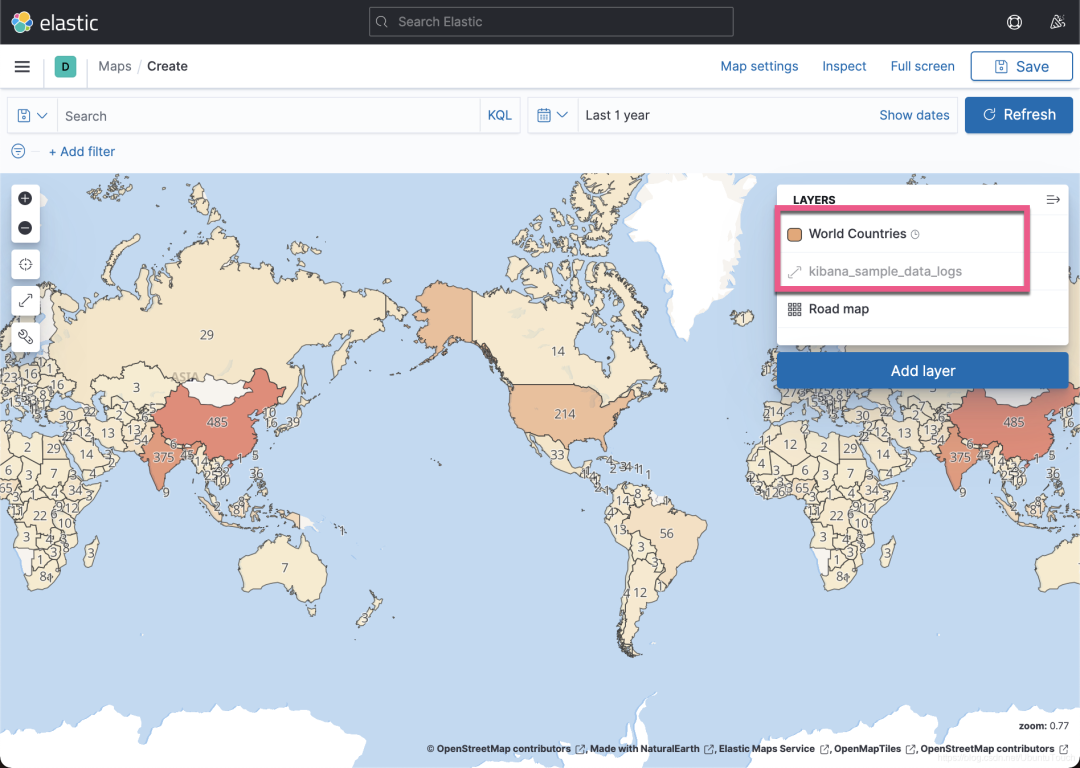Click Mexico labeled 33
Viewport: 1080px width, 768px height.
tap(557, 455)
